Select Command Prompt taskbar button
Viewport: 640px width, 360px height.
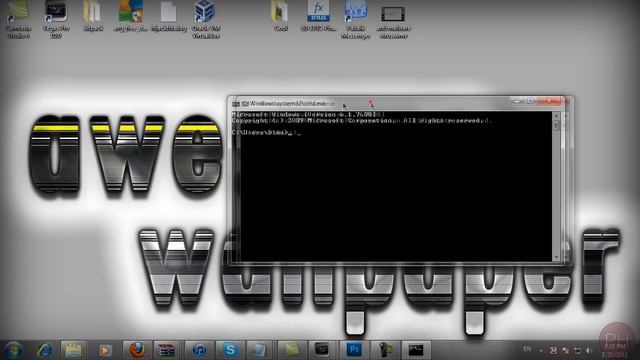pos(416,350)
